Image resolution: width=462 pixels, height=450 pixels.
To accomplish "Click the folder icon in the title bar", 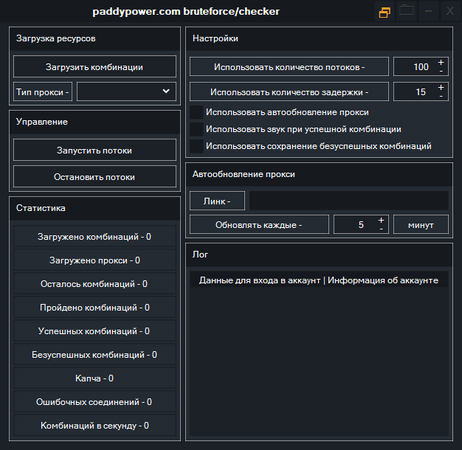I will click(x=406, y=10).
